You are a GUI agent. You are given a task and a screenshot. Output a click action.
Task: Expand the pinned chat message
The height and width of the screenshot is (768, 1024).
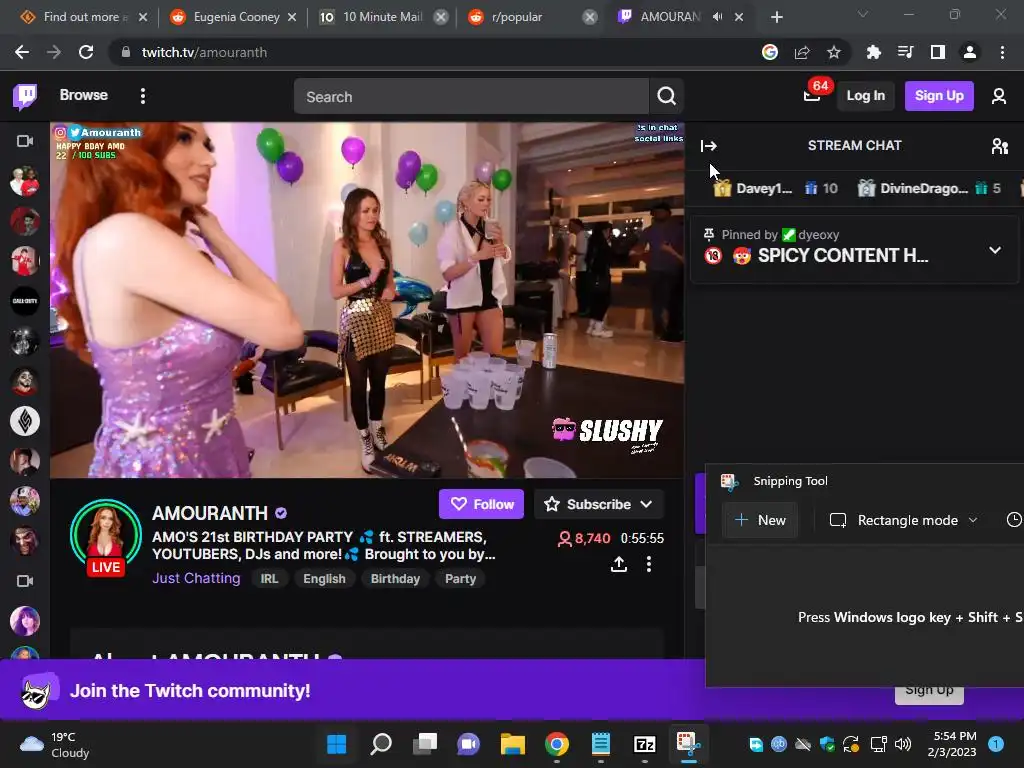point(995,250)
